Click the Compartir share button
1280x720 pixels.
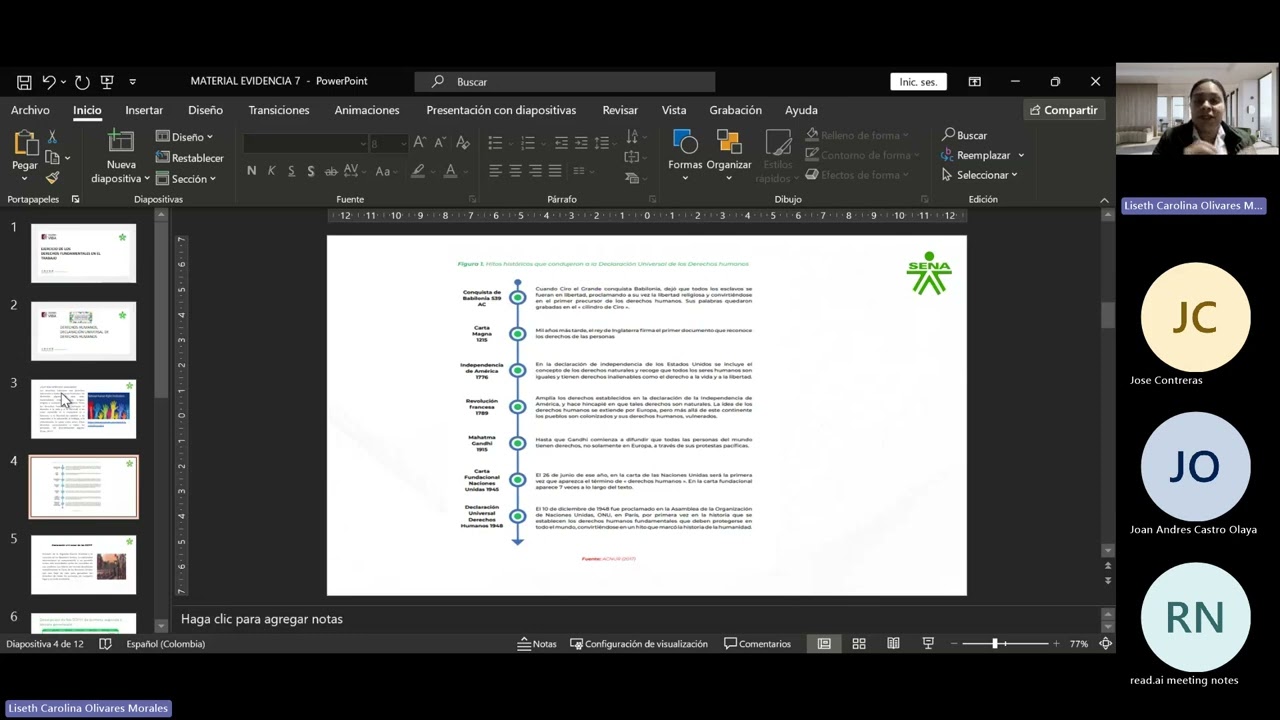point(1064,110)
